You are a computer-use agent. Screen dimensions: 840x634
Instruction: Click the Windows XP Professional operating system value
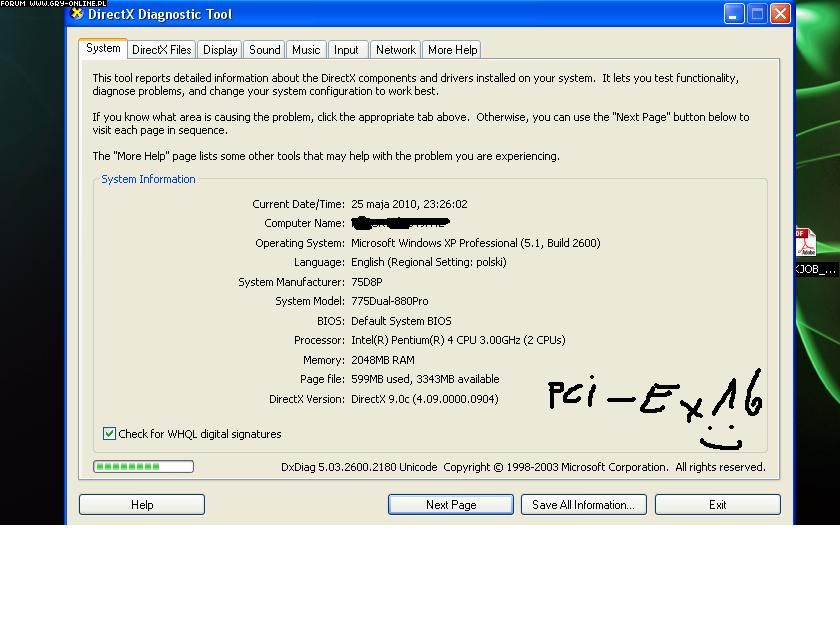(x=476, y=243)
